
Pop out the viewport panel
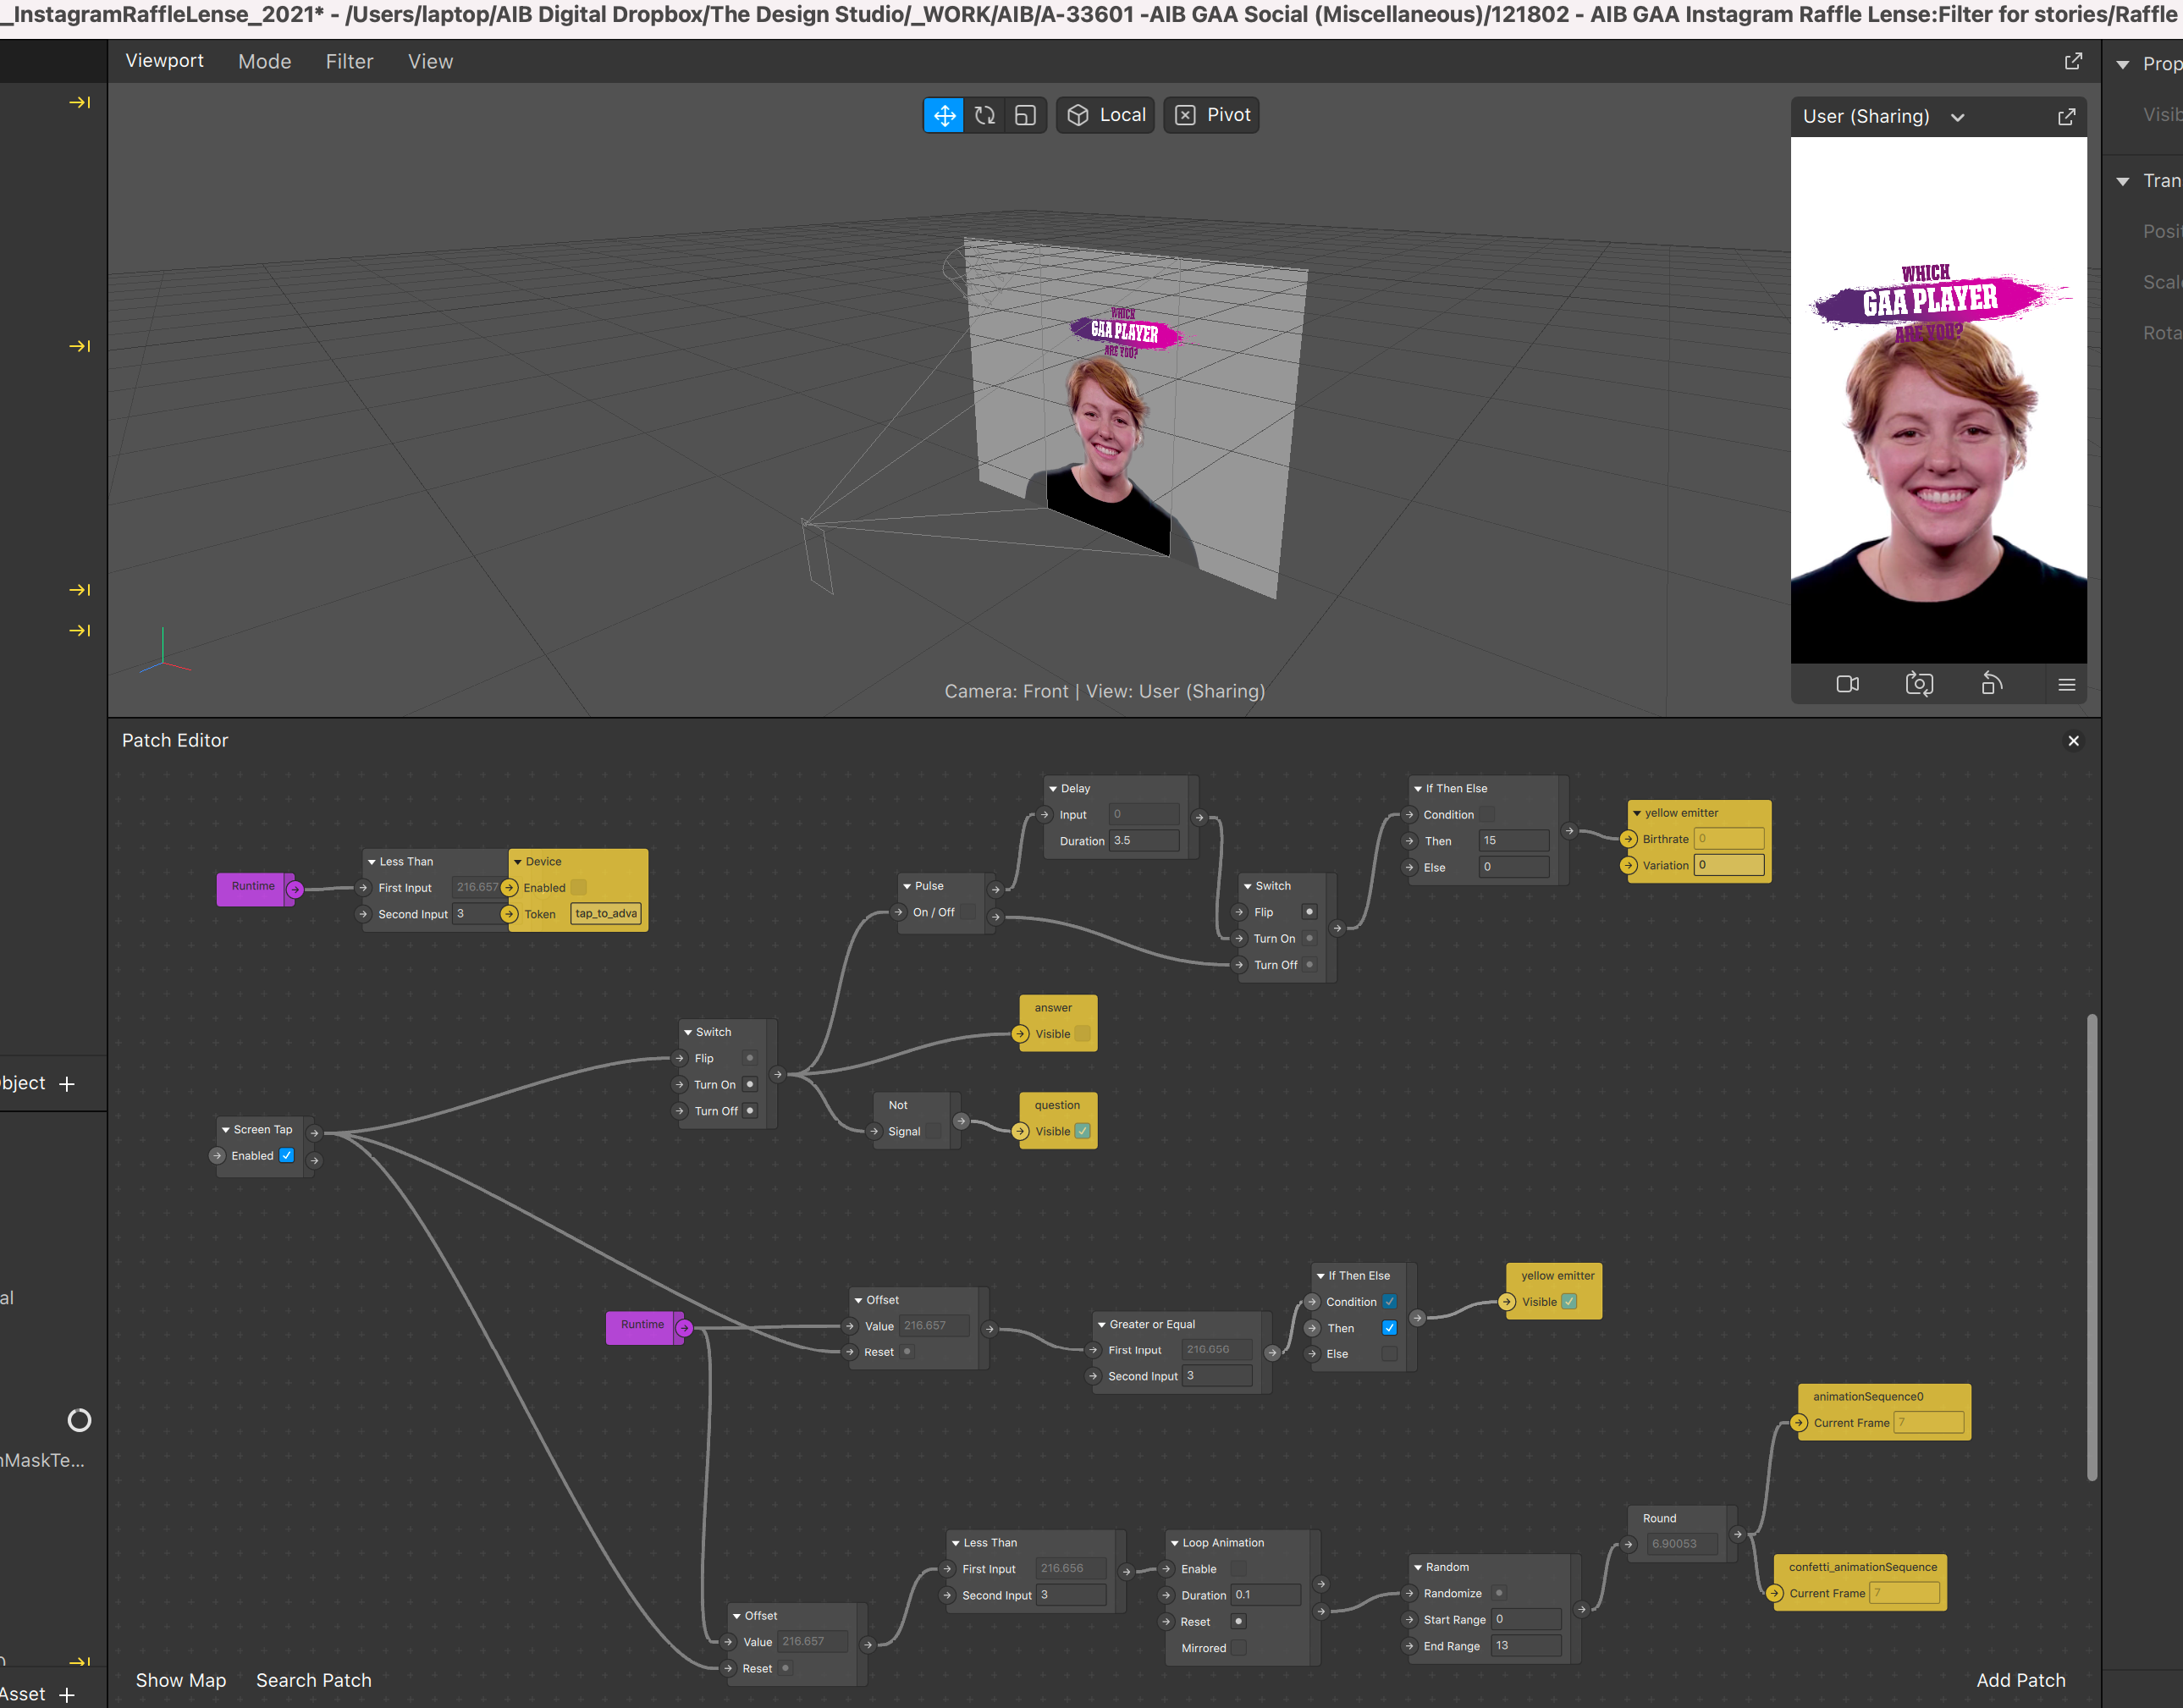(2073, 62)
